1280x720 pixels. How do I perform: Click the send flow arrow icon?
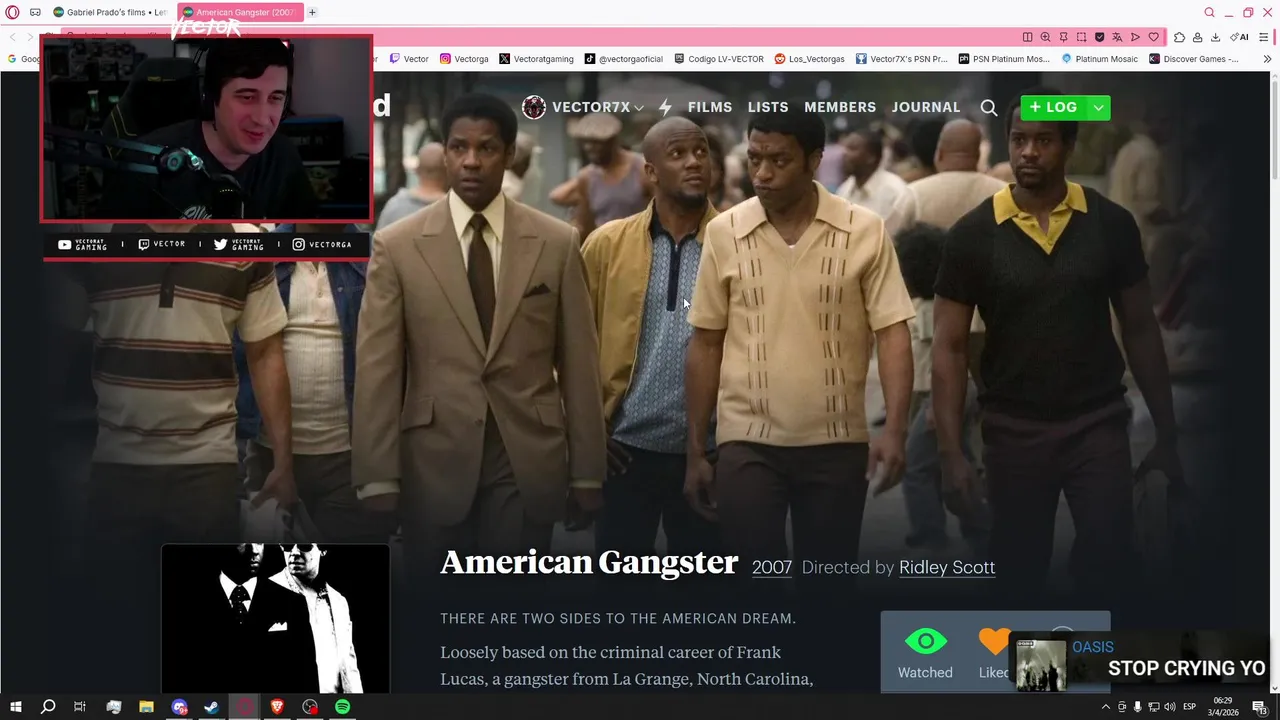(x=1135, y=37)
